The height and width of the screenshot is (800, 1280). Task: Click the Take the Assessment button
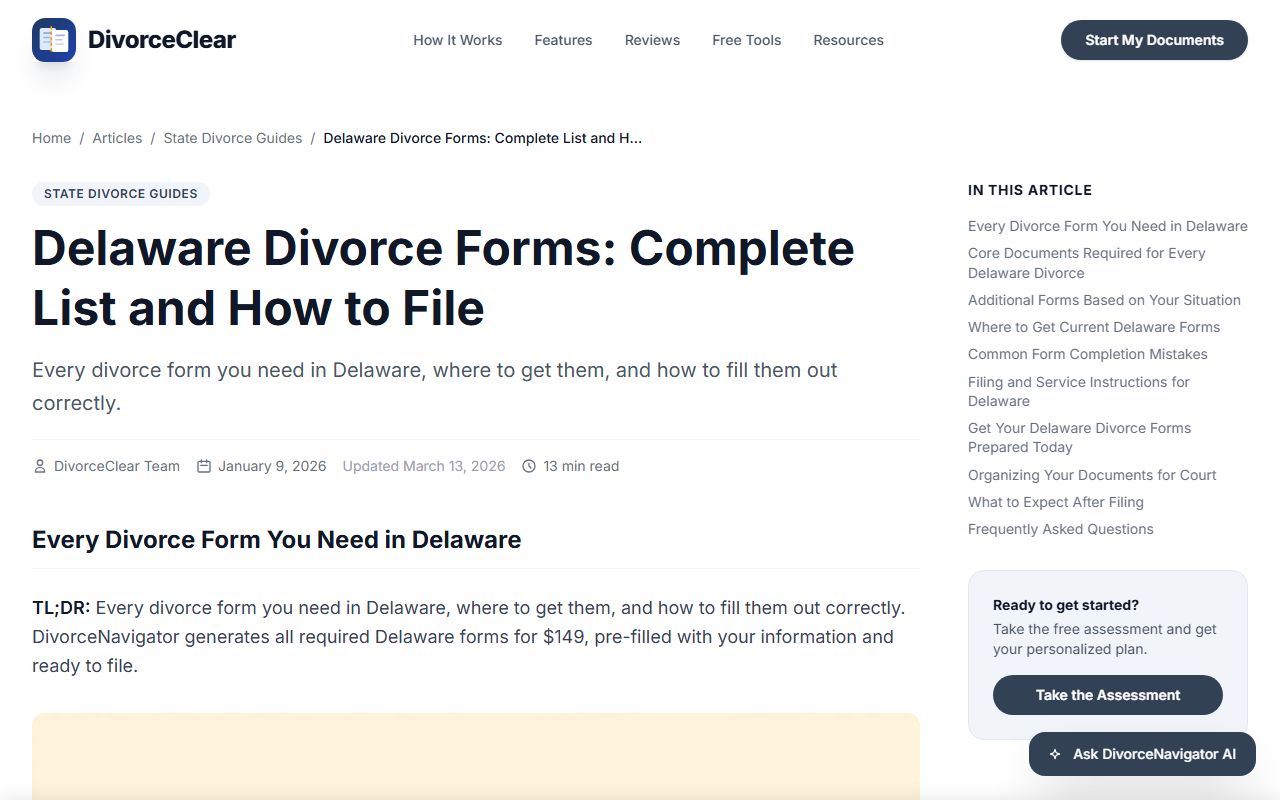[1108, 695]
